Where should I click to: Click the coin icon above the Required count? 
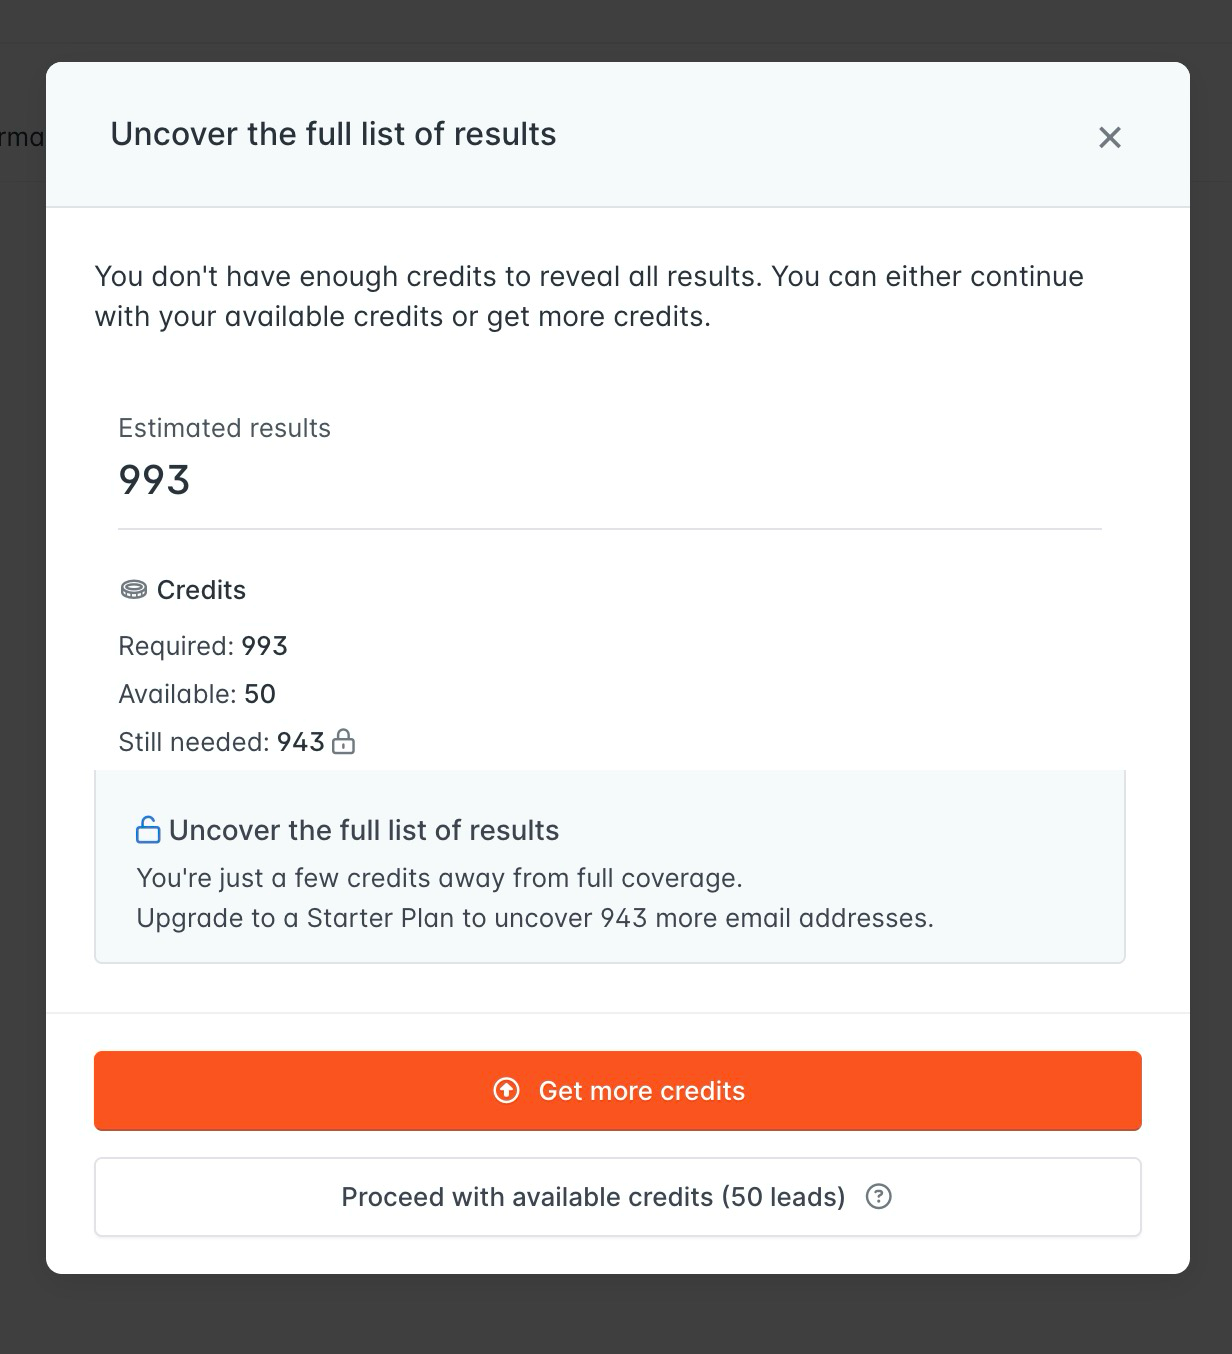(131, 590)
